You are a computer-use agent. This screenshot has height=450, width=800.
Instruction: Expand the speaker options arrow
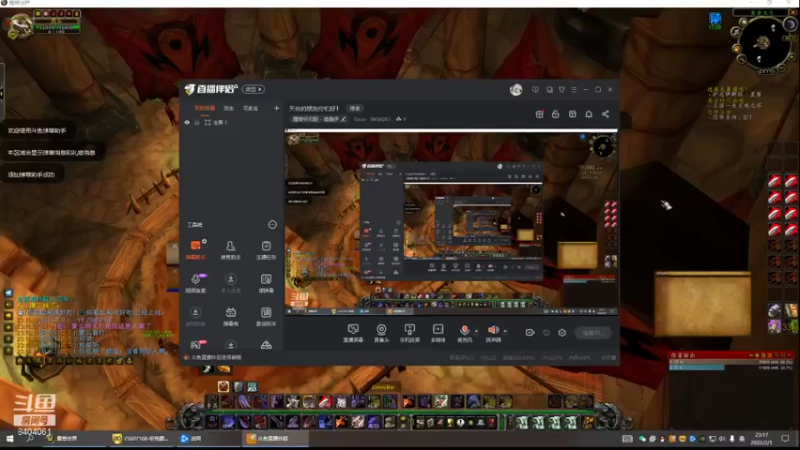click(x=505, y=331)
